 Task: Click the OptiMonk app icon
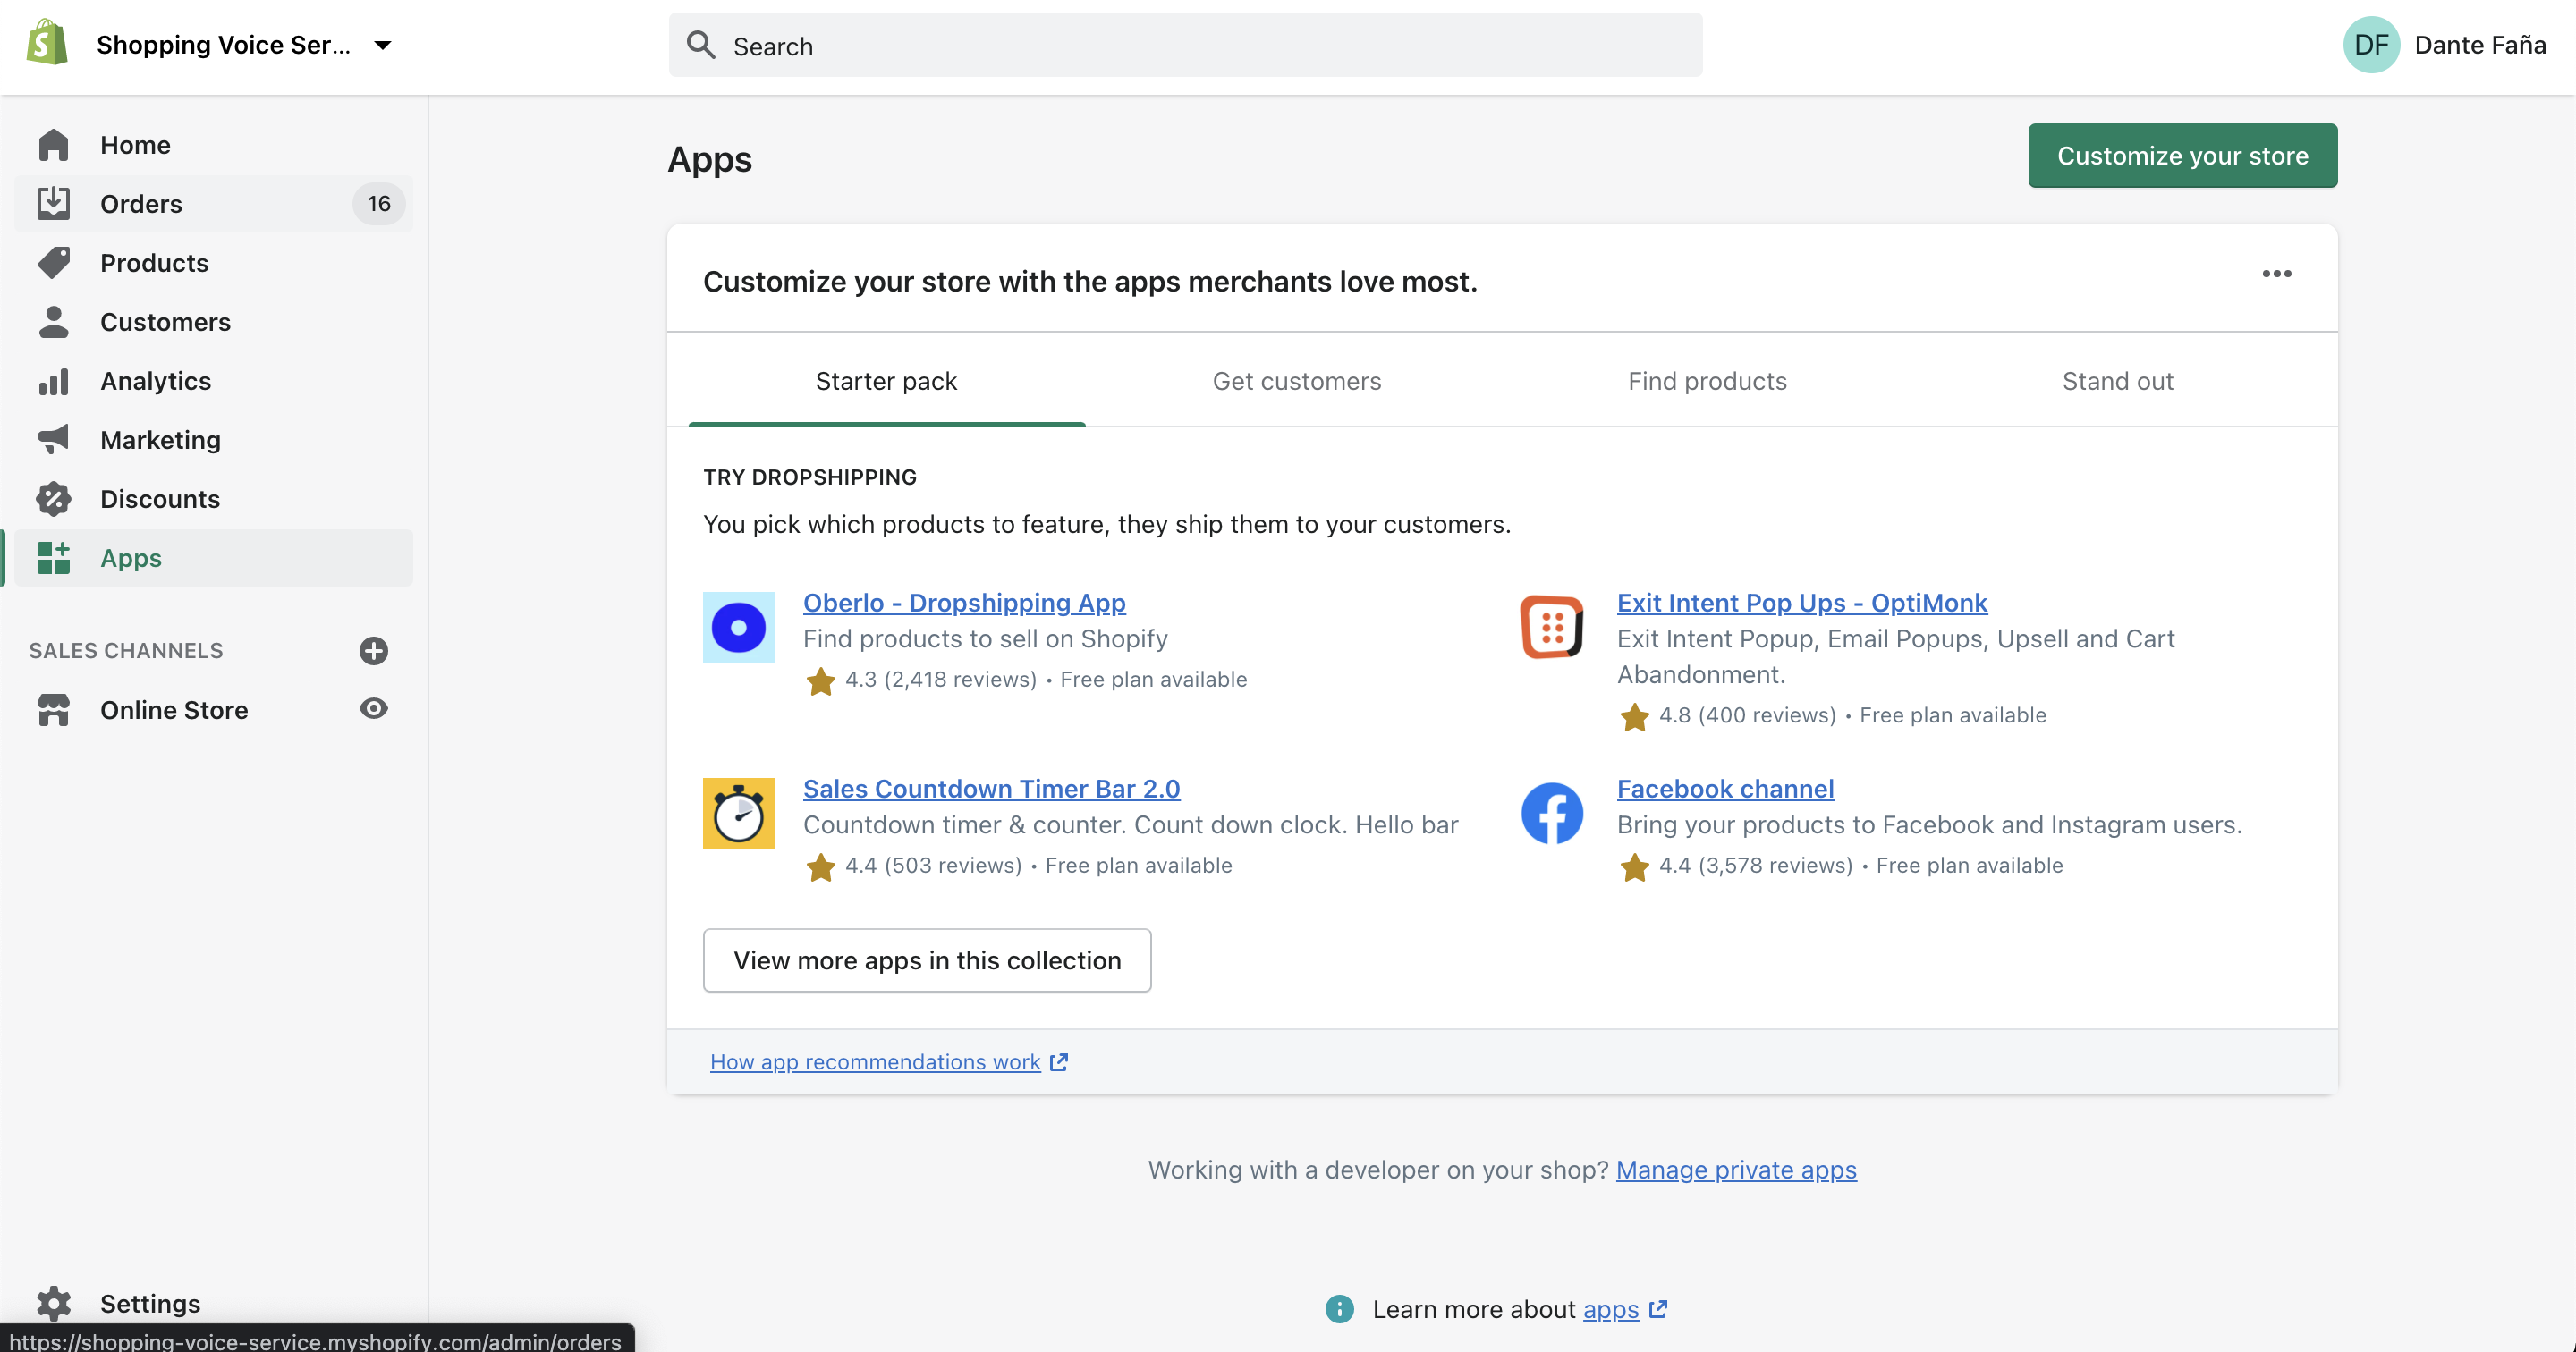tap(1552, 628)
